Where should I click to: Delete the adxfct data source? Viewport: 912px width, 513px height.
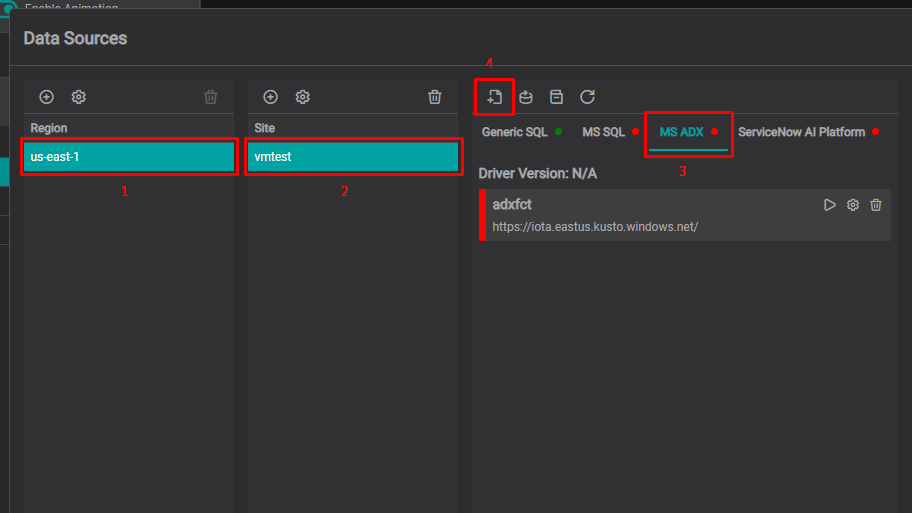(876, 205)
